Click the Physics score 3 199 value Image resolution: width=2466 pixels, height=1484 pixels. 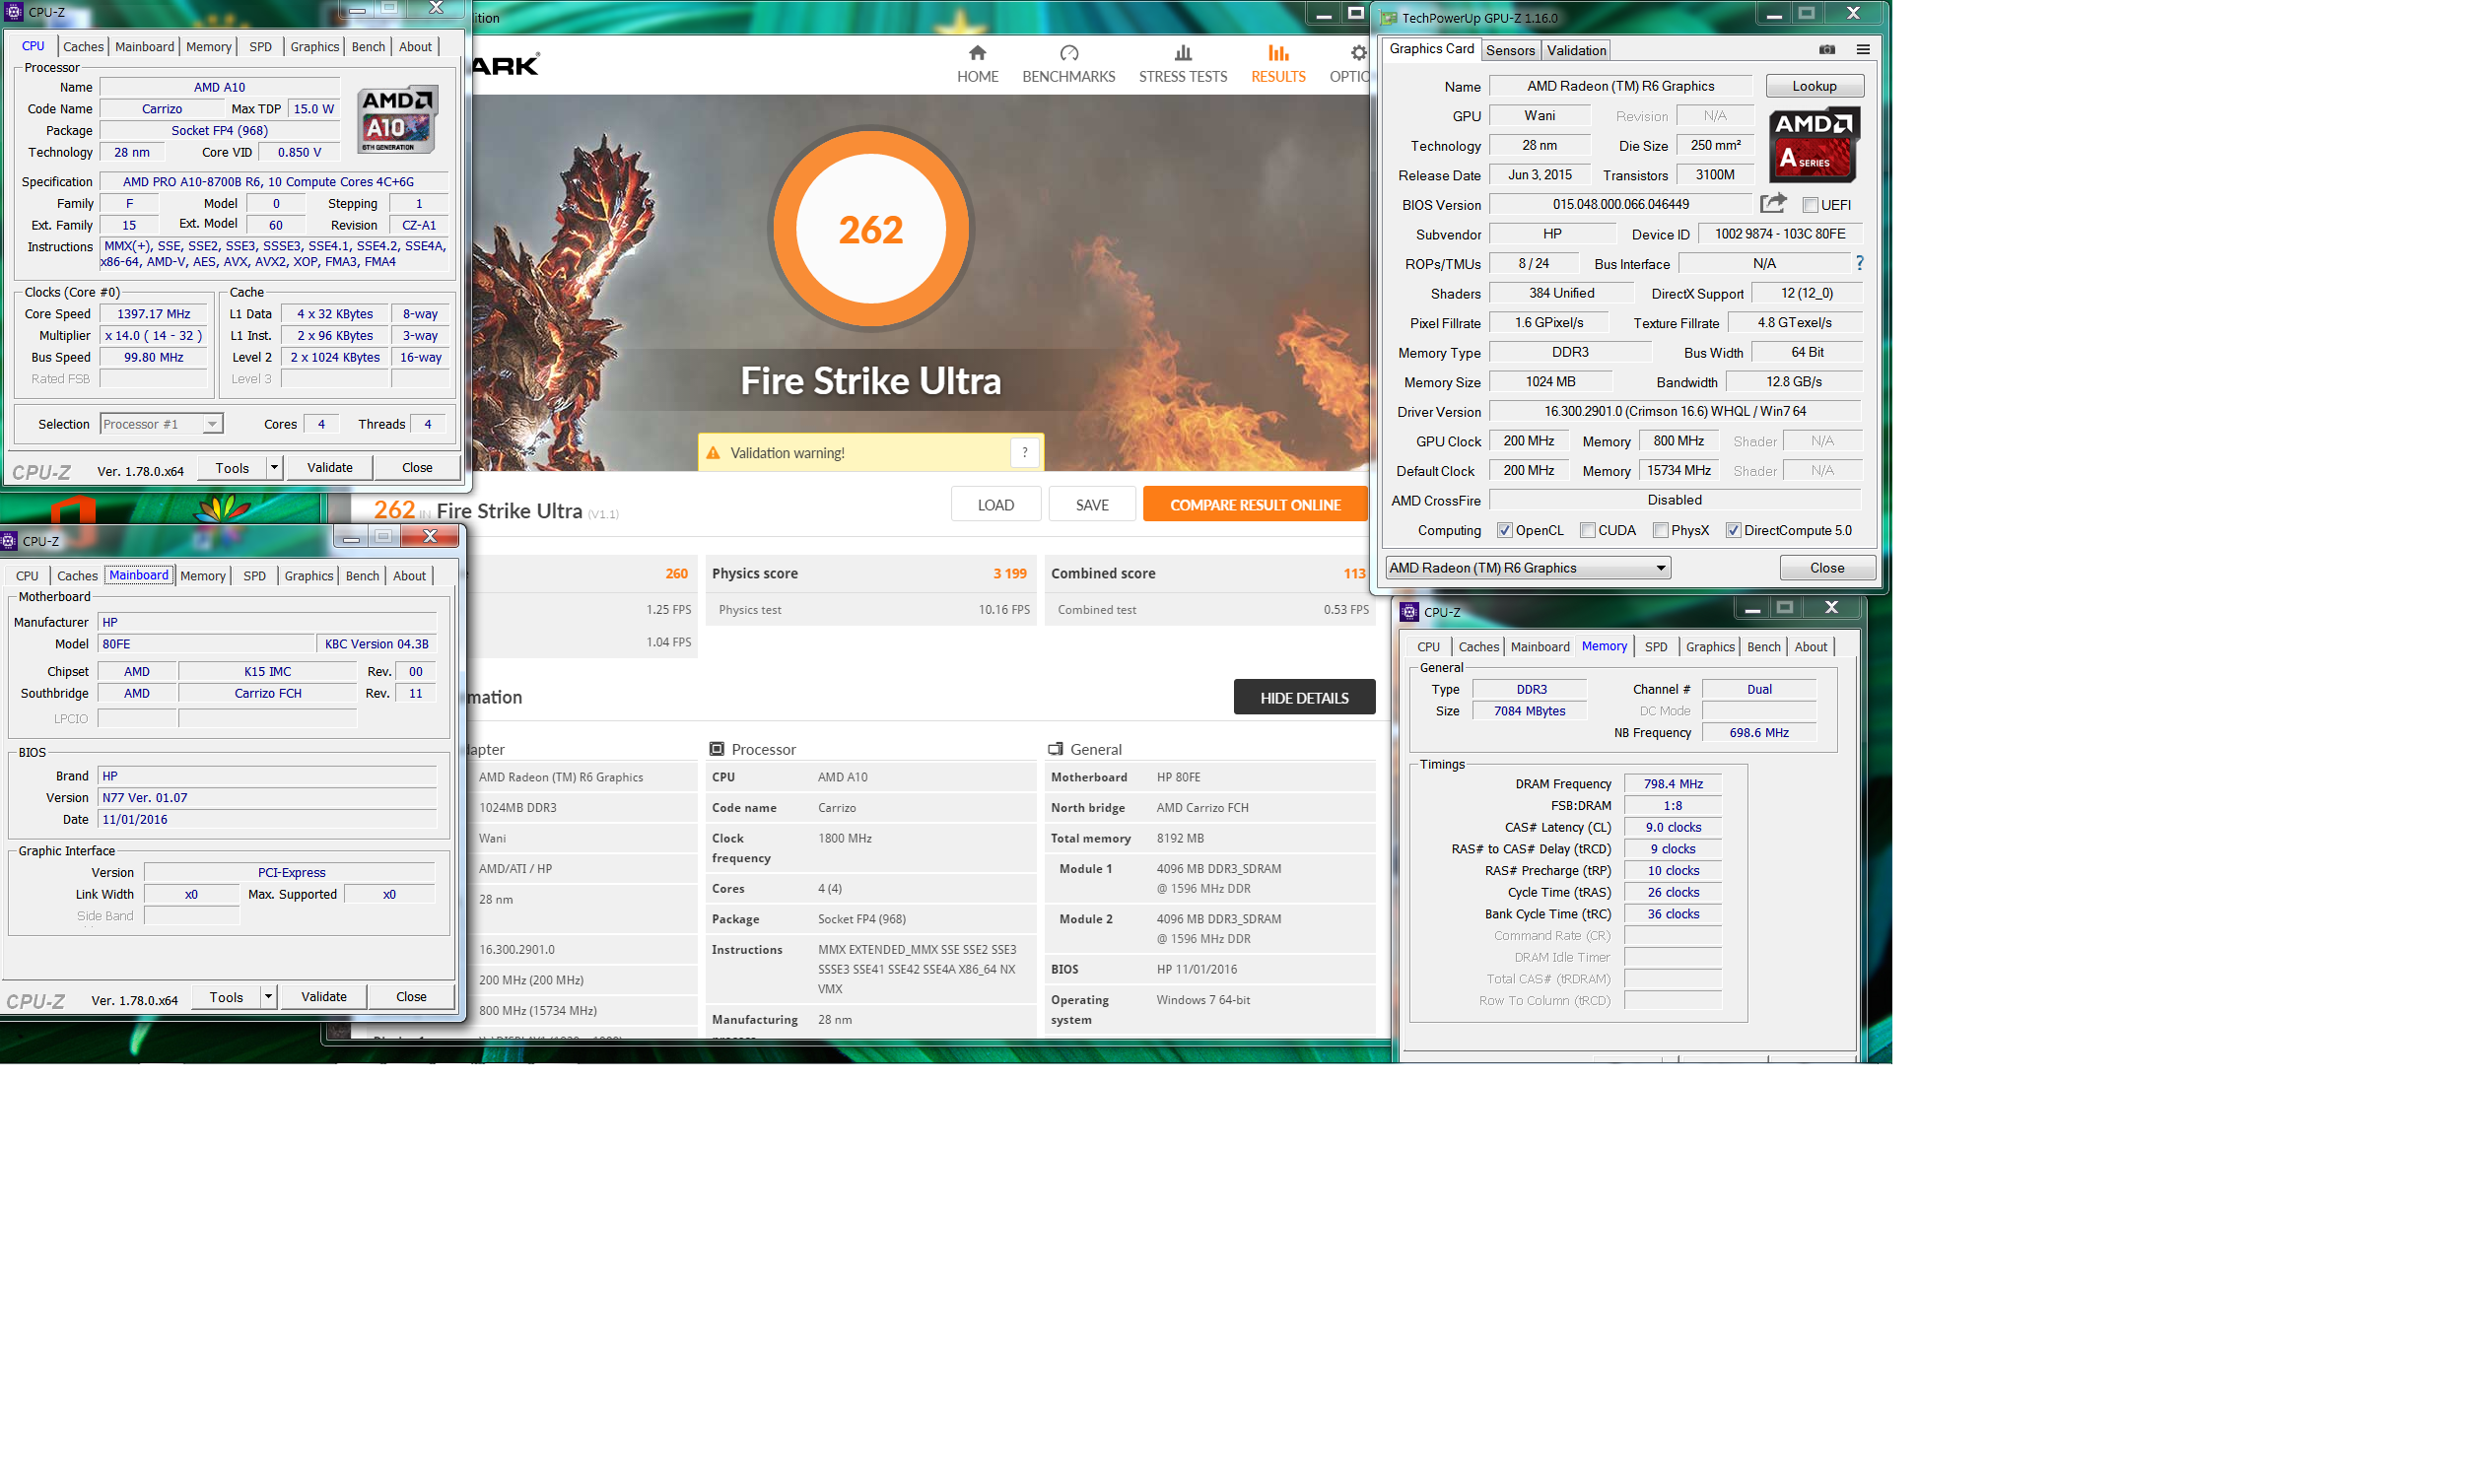click(1009, 573)
